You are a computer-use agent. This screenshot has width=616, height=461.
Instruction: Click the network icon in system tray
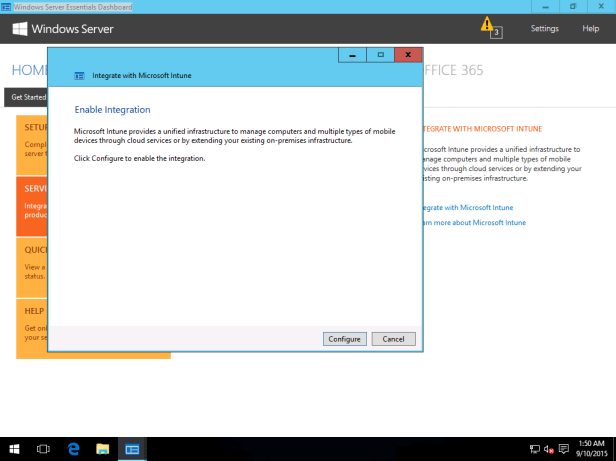click(535, 449)
